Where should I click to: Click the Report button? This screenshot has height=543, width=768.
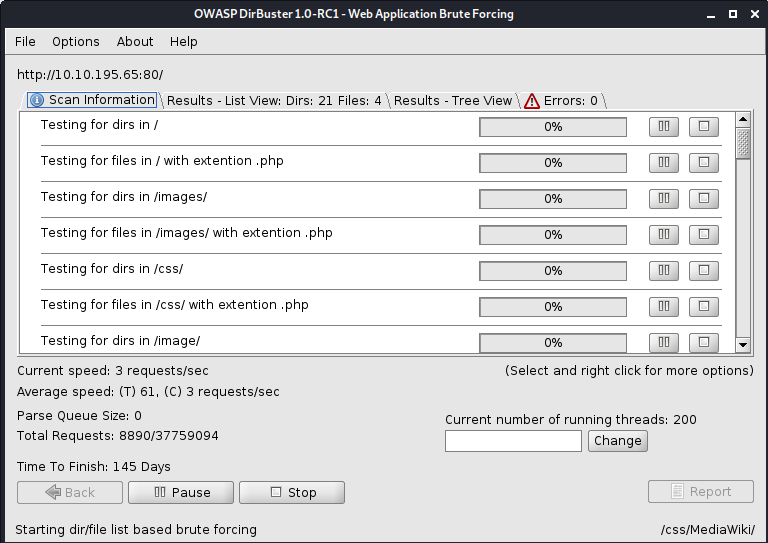[x=701, y=492]
